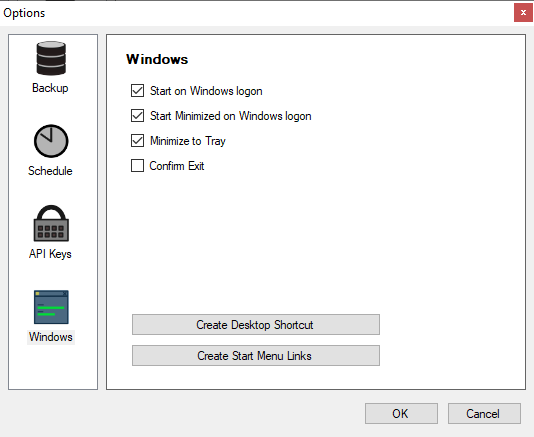This screenshot has height=437, width=534.
Task: Click the Backup label in sidebar
Action: pos(50,88)
